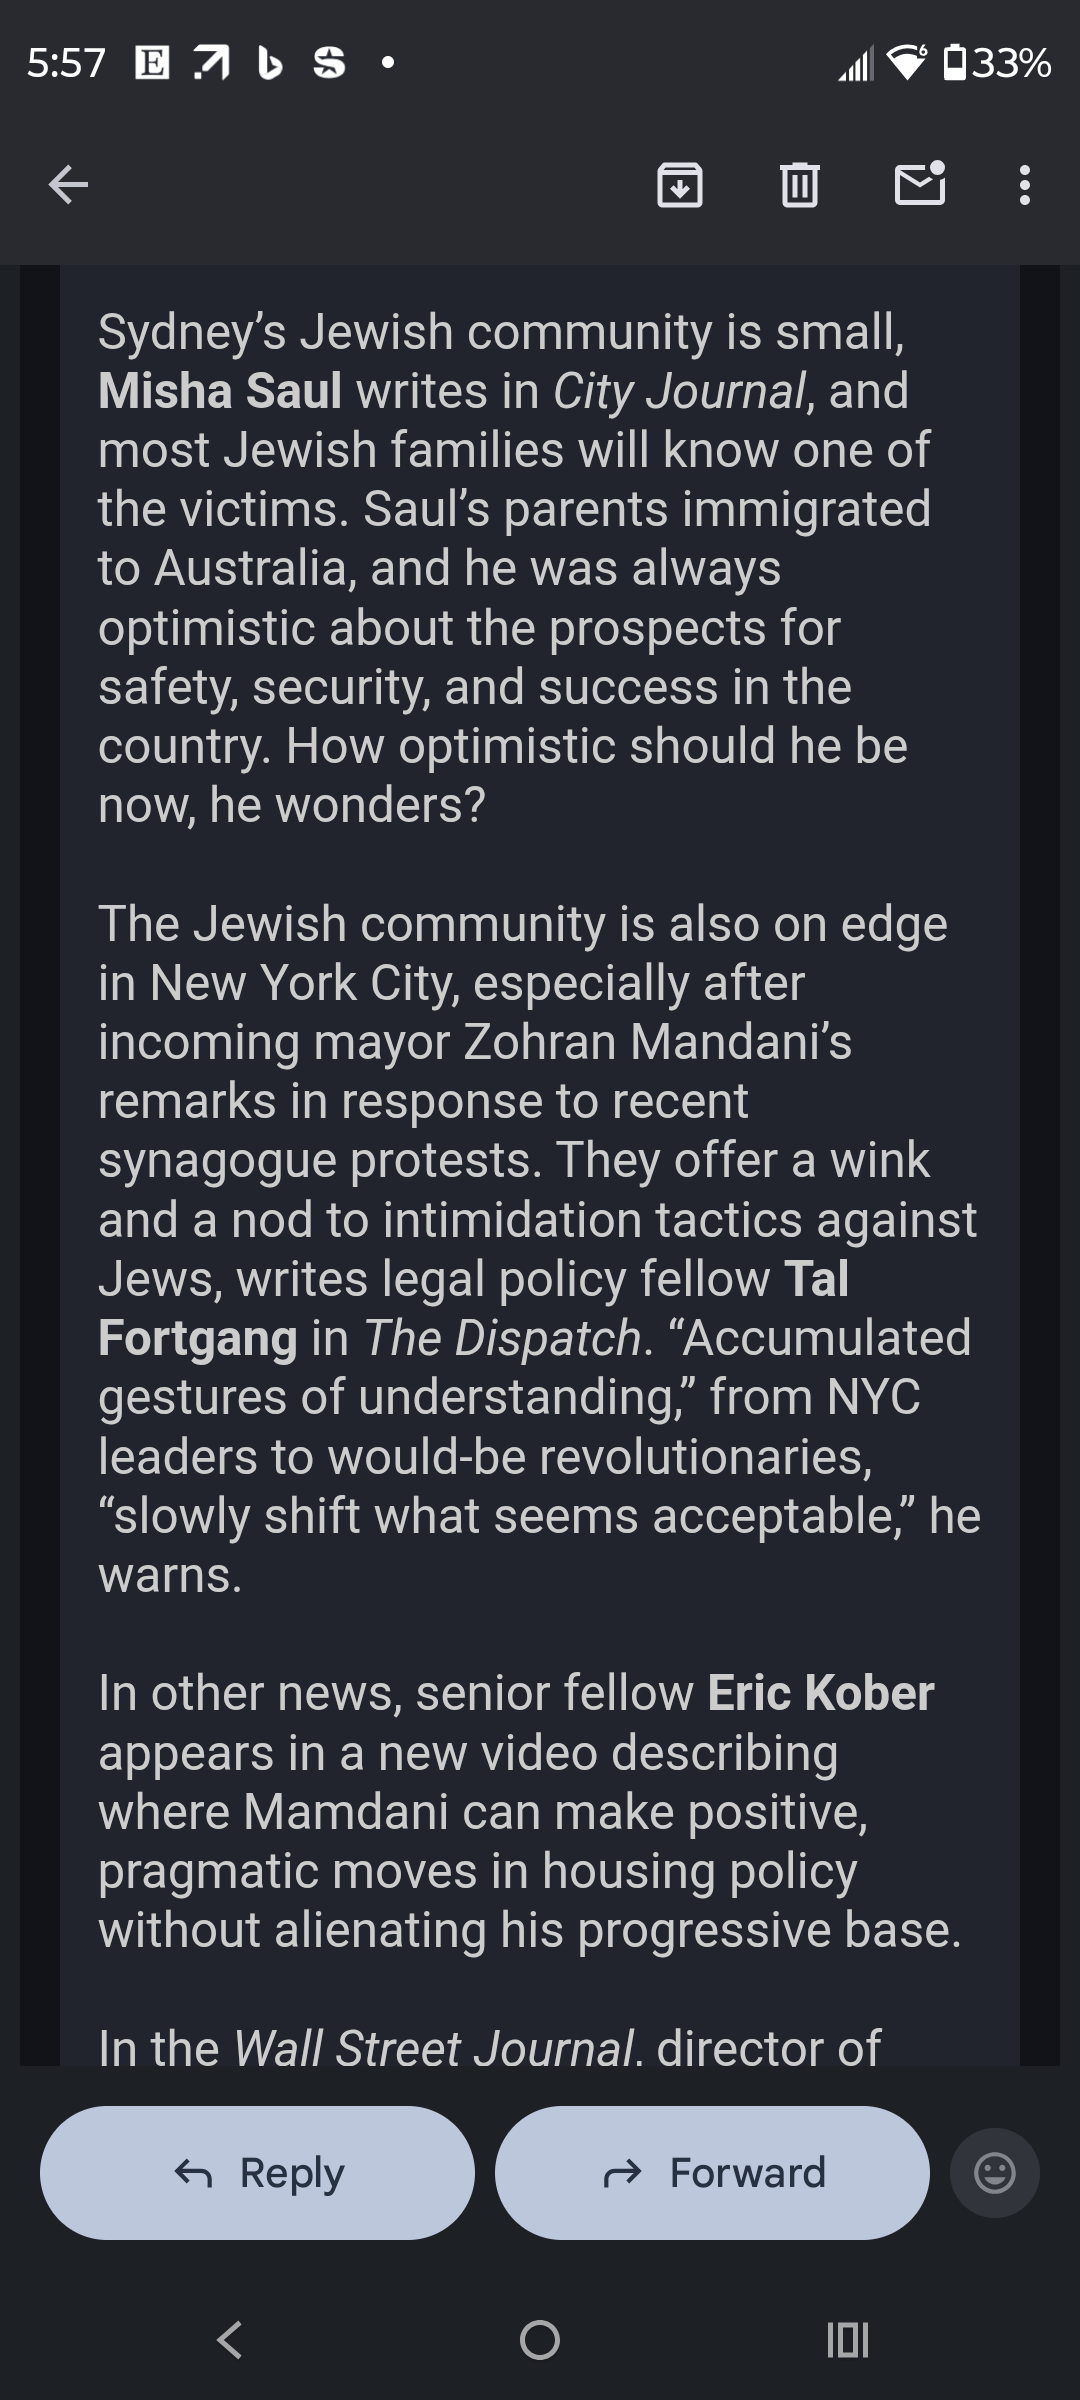This screenshot has height=2400, width=1080.
Task: Add an emoji reaction
Action: point(994,2172)
